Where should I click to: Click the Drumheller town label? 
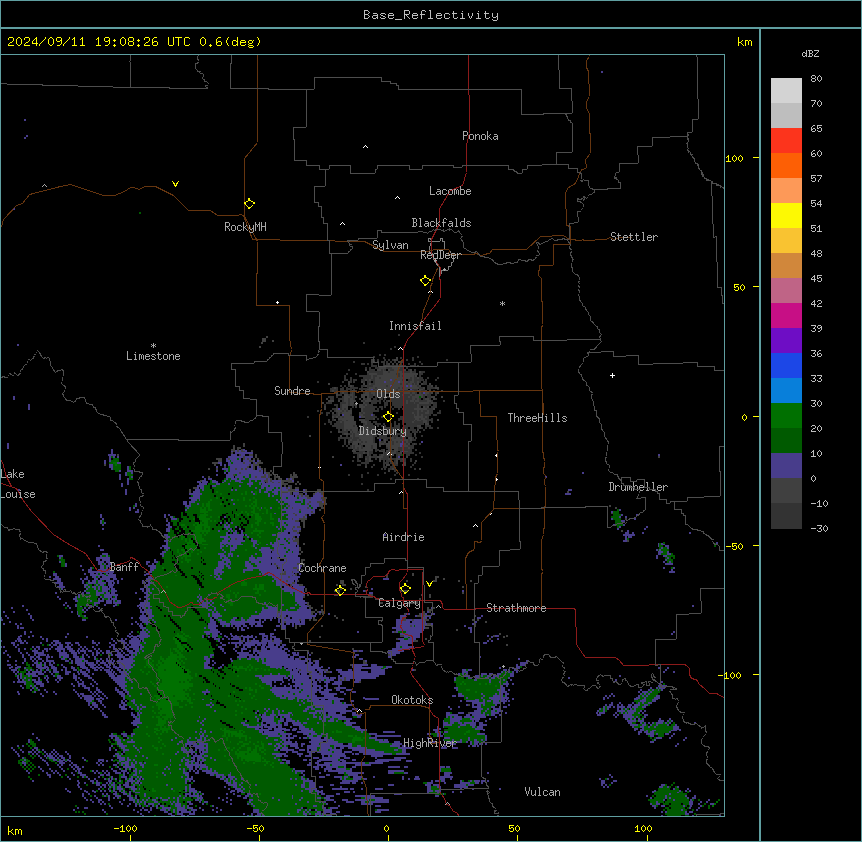[x=638, y=487]
